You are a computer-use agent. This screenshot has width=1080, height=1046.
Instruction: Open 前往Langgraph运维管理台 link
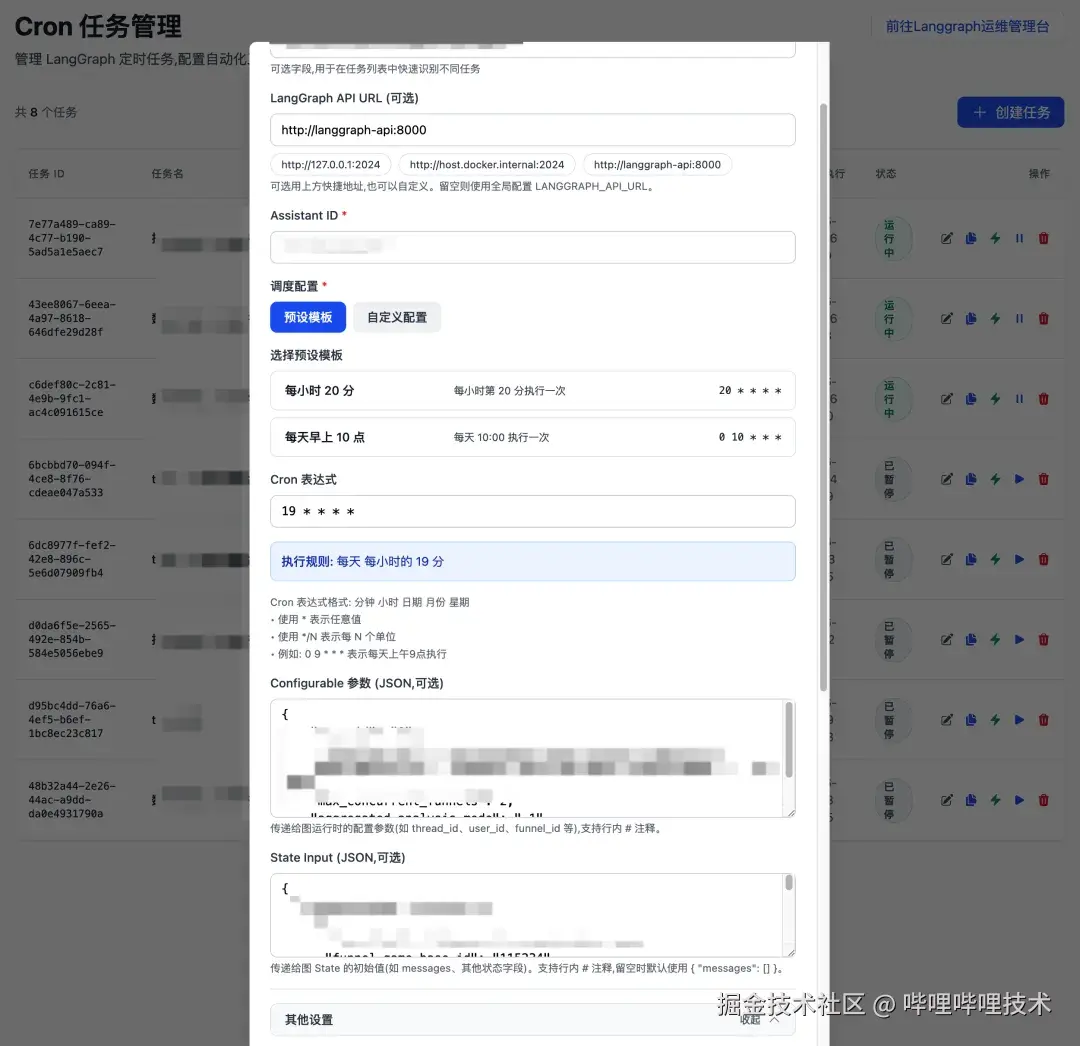point(967,27)
